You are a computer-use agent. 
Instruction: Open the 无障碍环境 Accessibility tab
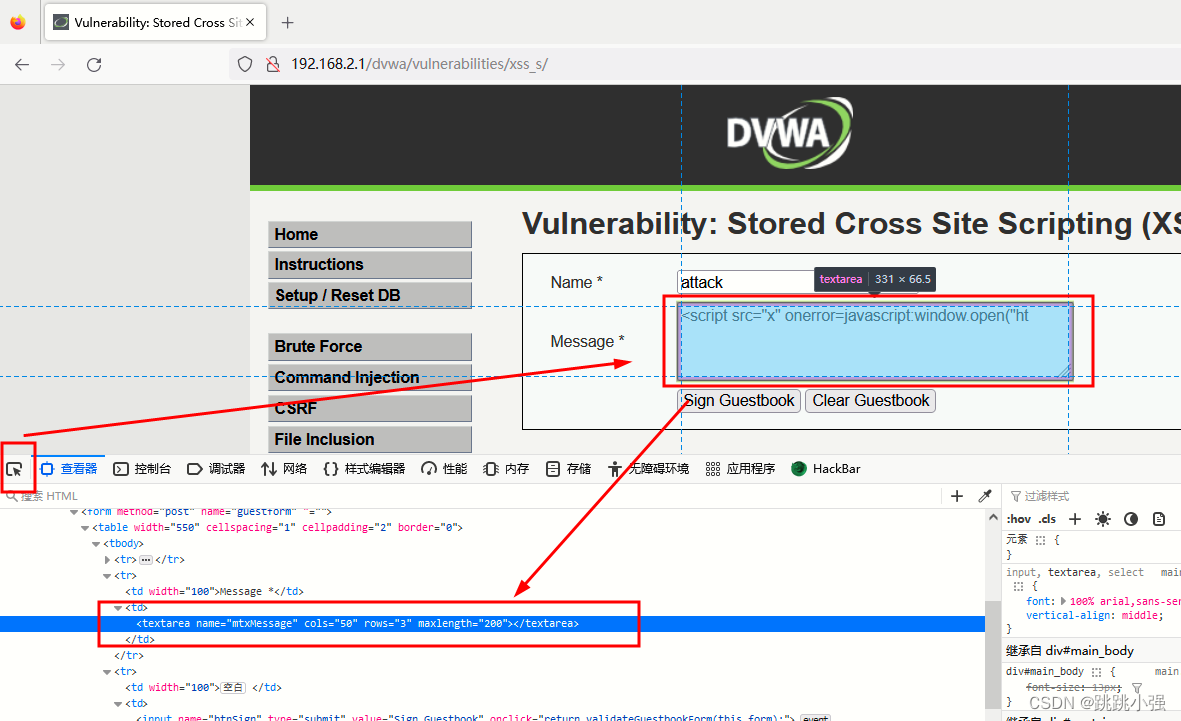pyautogui.click(x=648, y=469)
